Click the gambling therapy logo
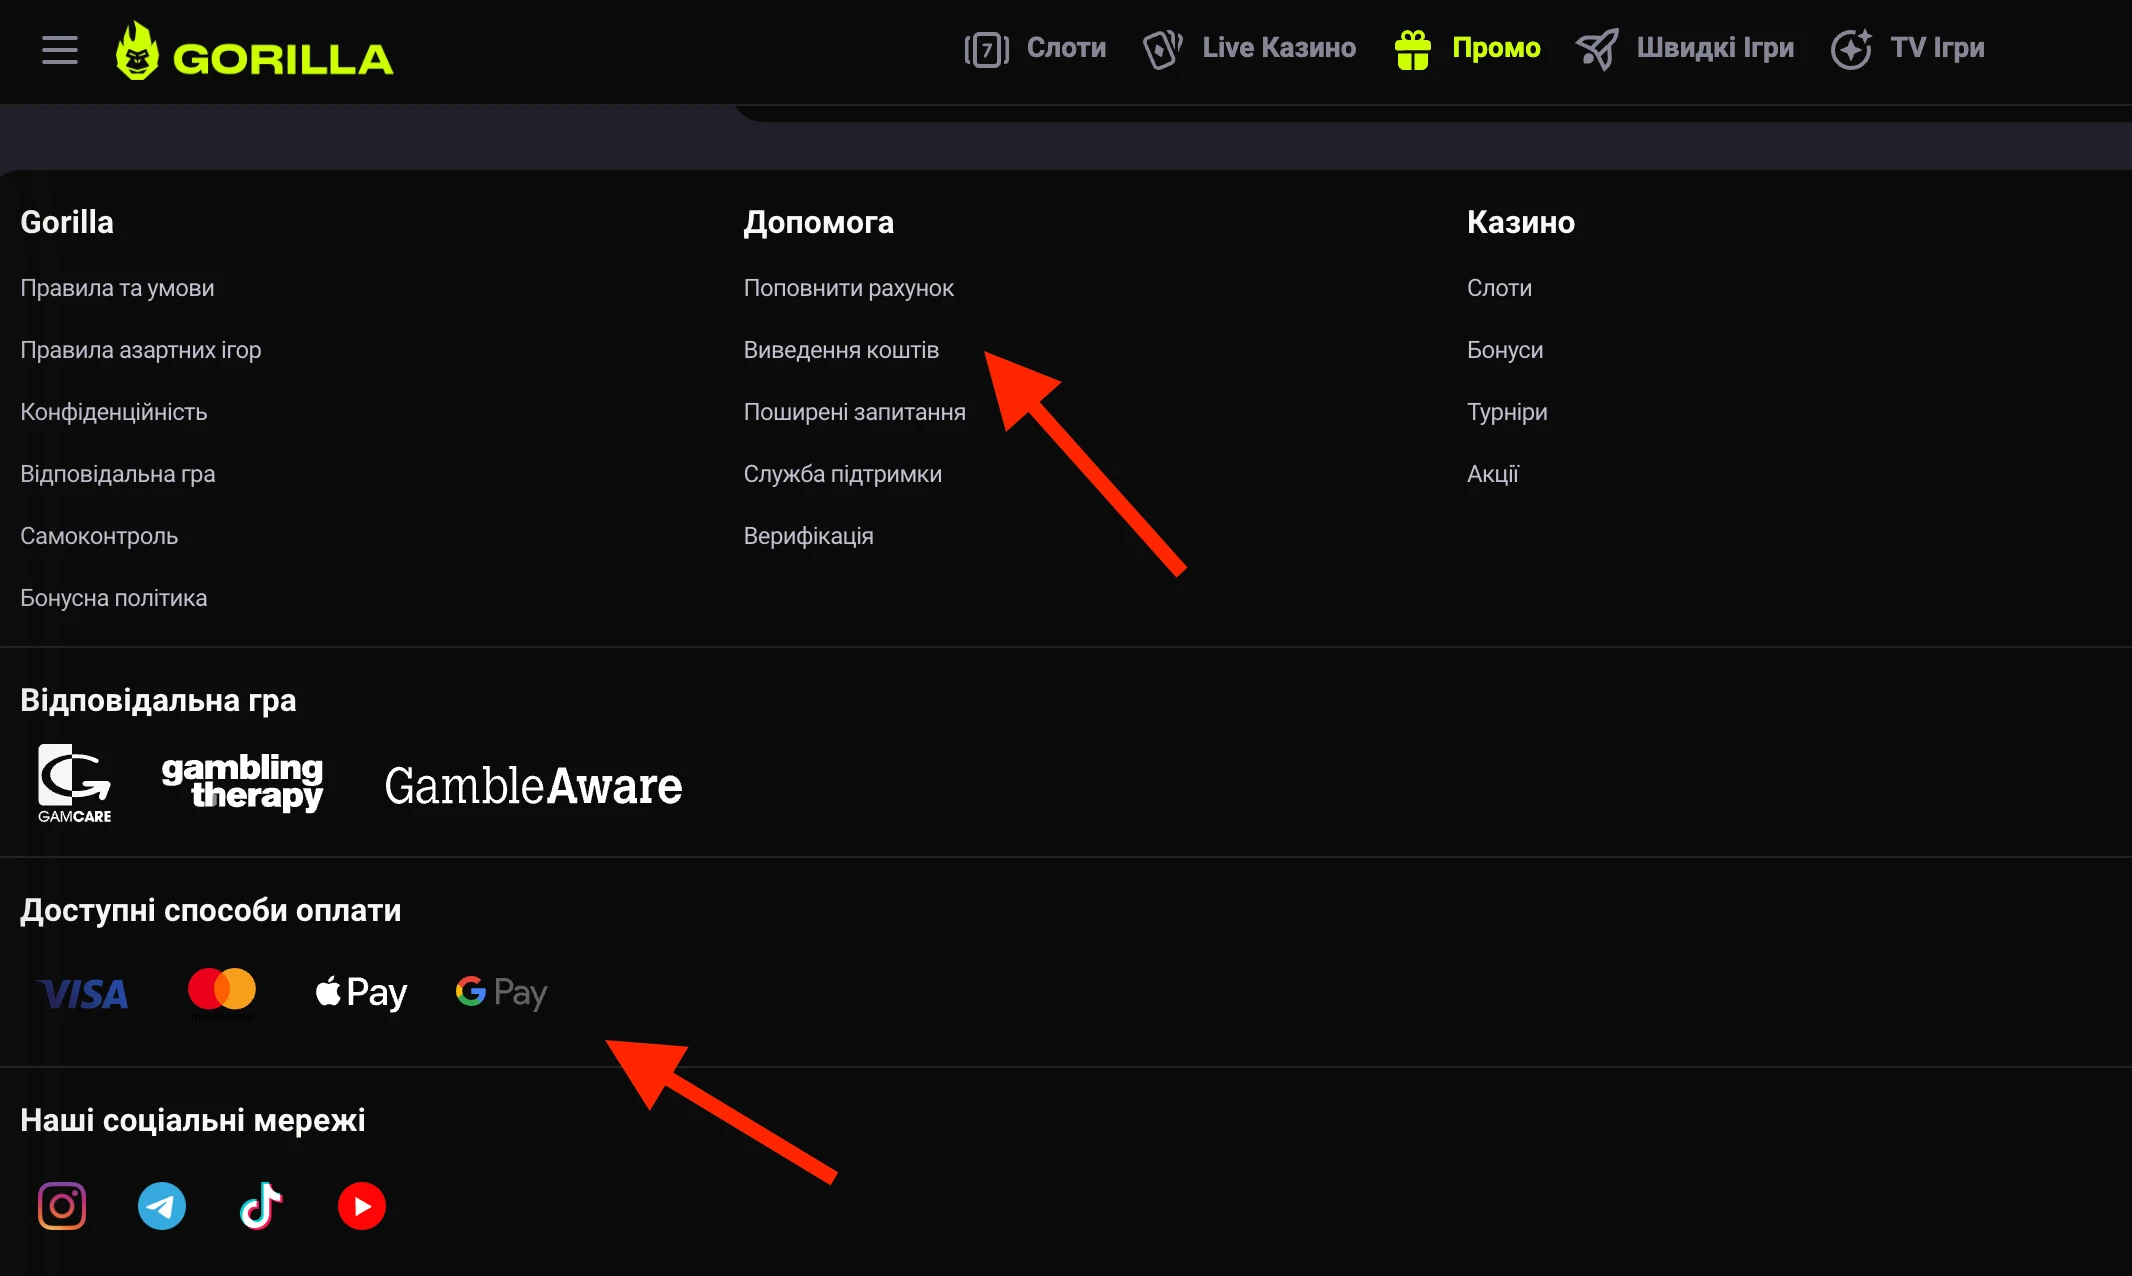Screen dimensions: 2132x1276 point(242,783)
